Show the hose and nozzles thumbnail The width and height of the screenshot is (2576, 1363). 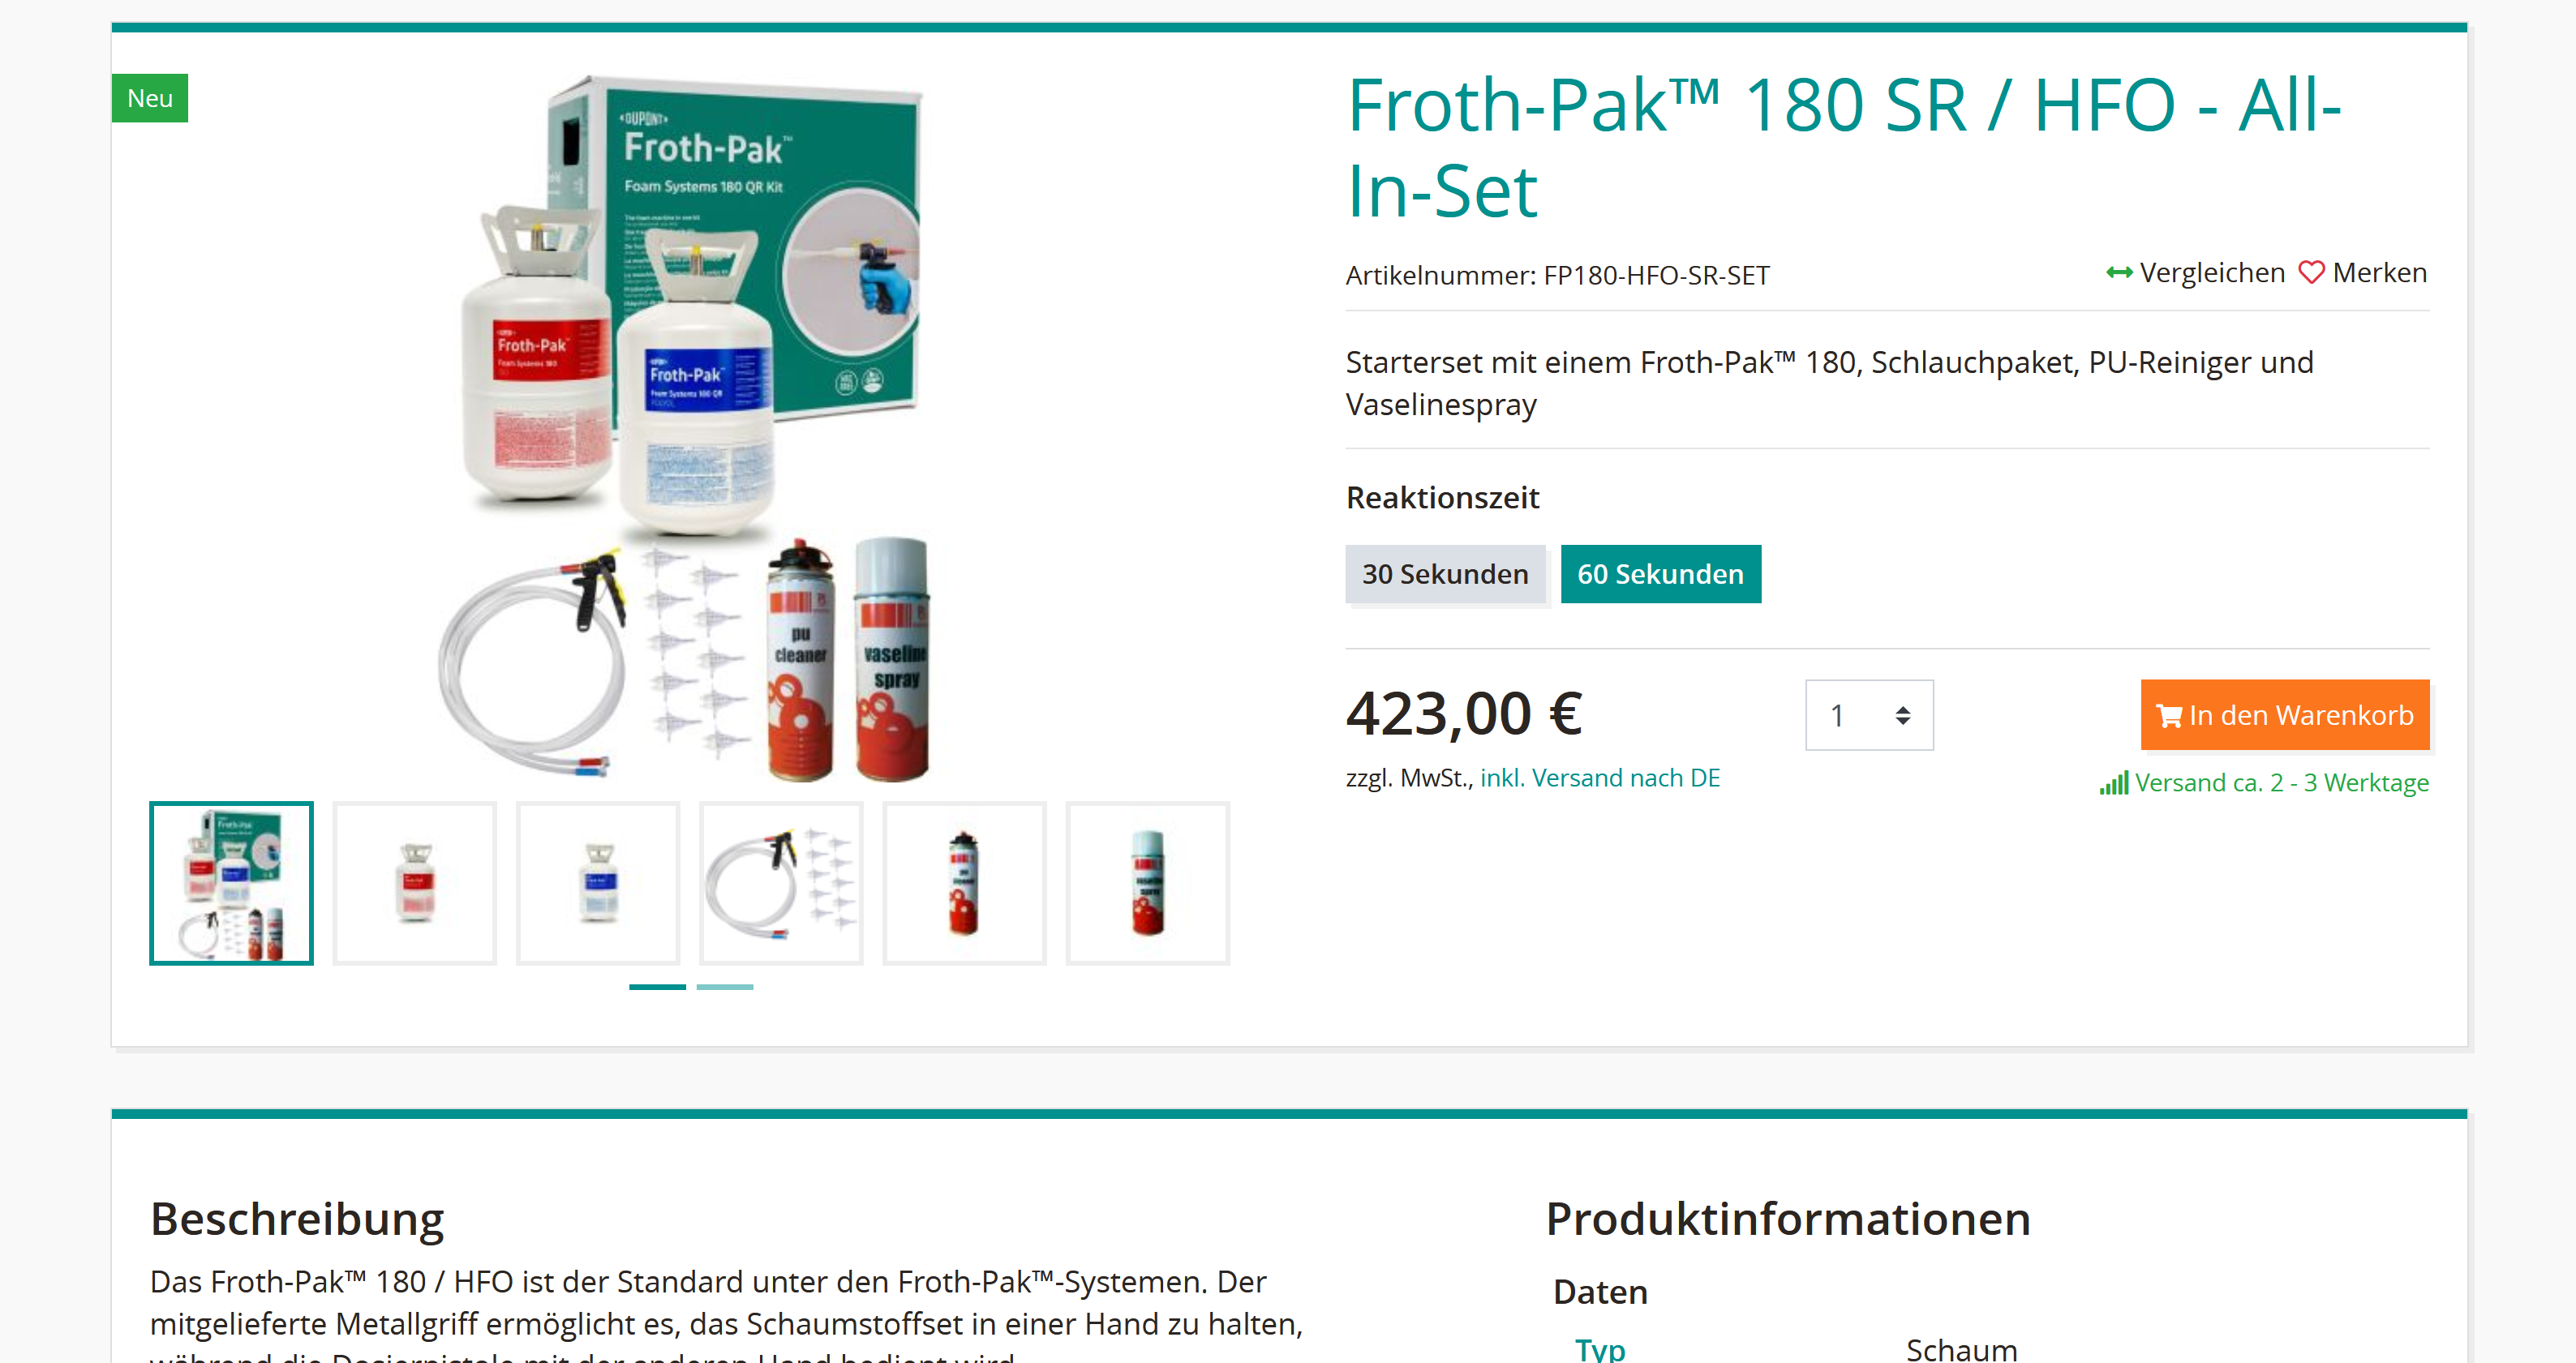(x=781, y=883)
